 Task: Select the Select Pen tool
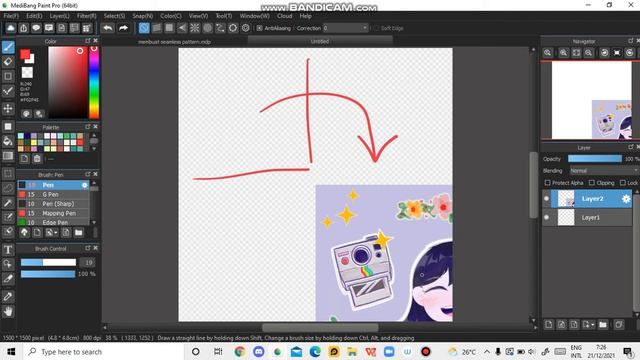(x=8, y=217)
